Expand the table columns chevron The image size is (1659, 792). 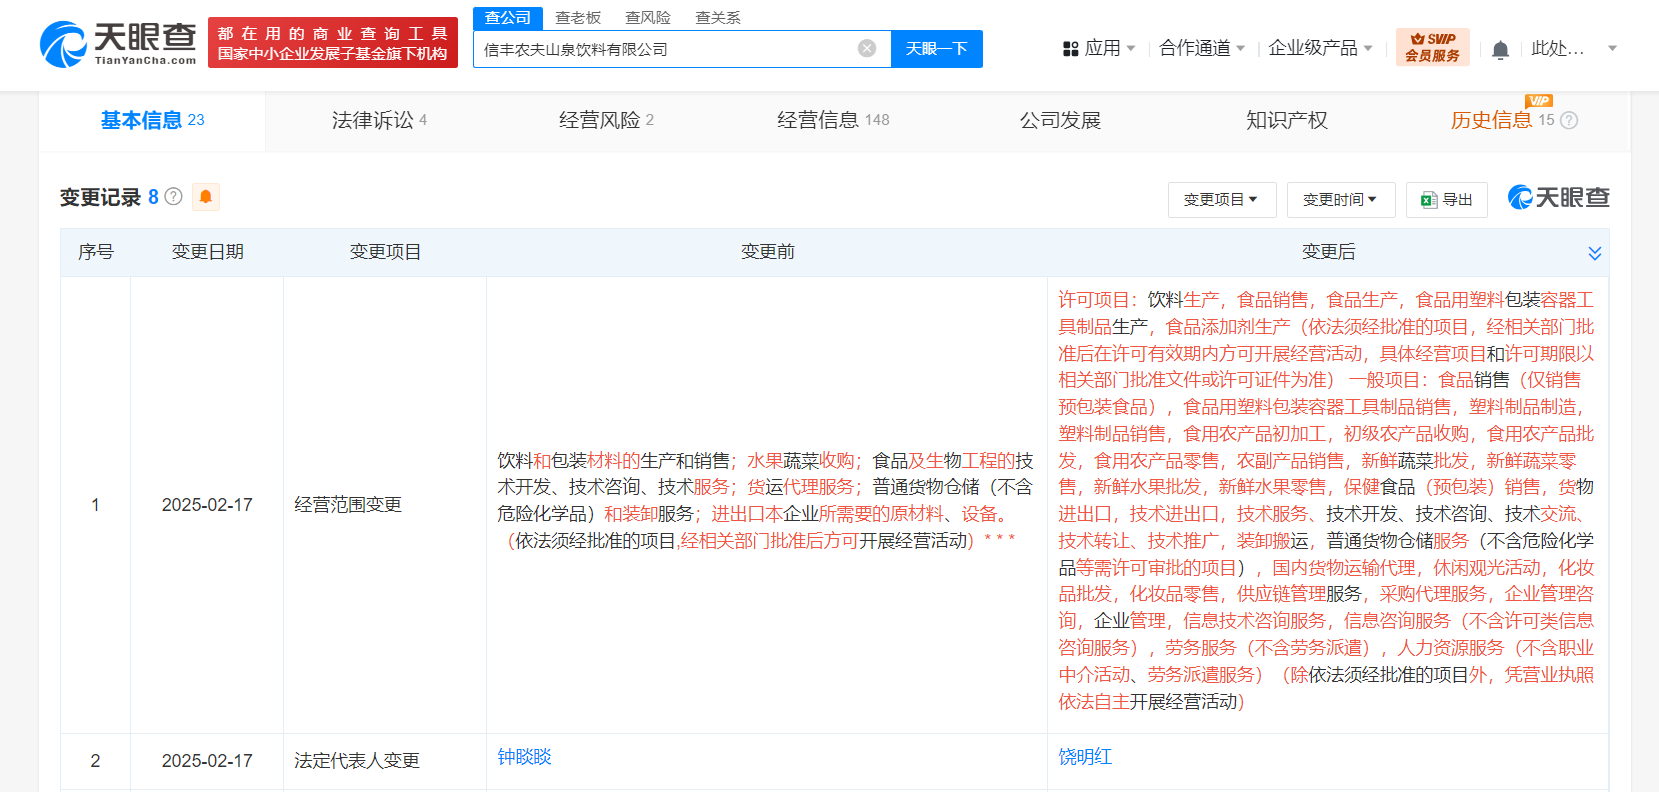1595,253
